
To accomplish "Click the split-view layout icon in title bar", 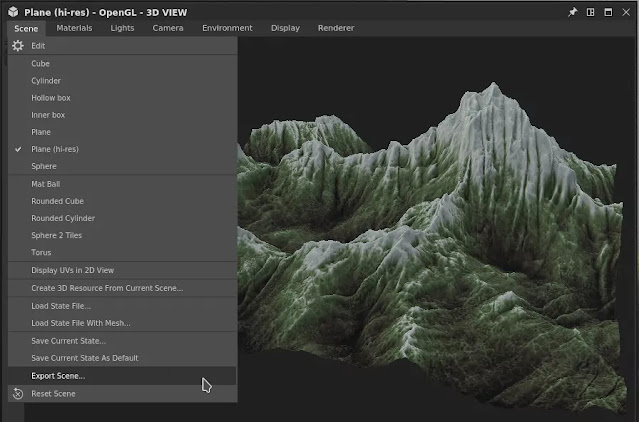I will coord(591,12).
